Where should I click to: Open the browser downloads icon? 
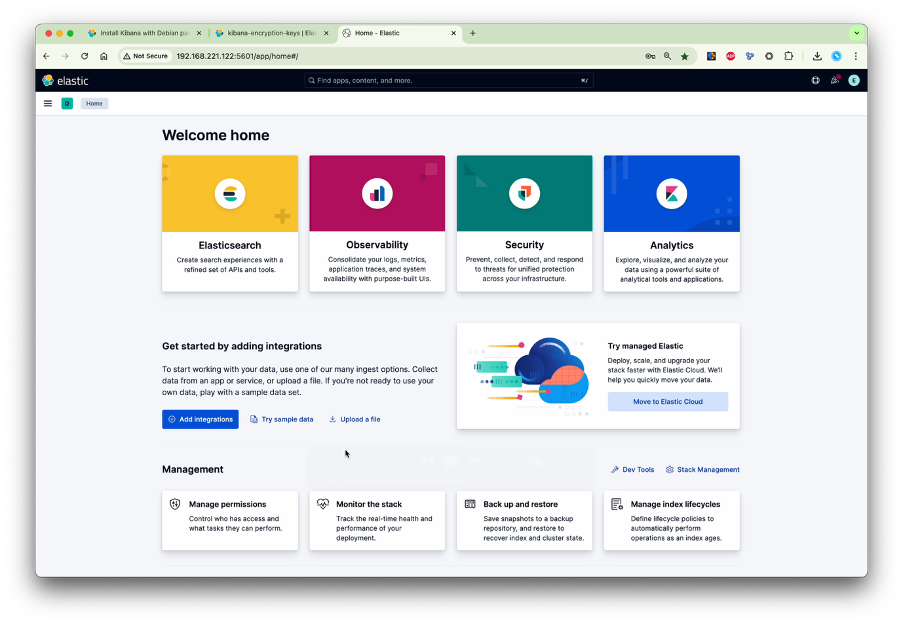(817, 56)
